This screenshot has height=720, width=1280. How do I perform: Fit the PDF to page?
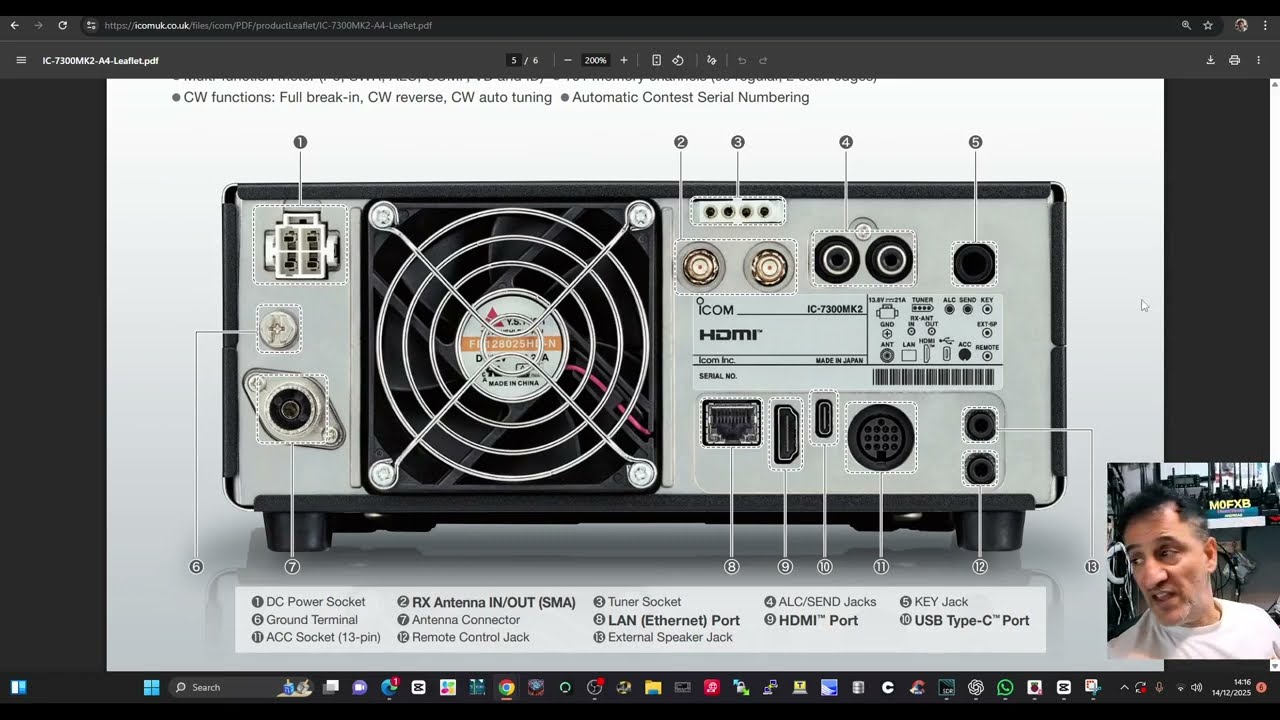coord(656,60)
